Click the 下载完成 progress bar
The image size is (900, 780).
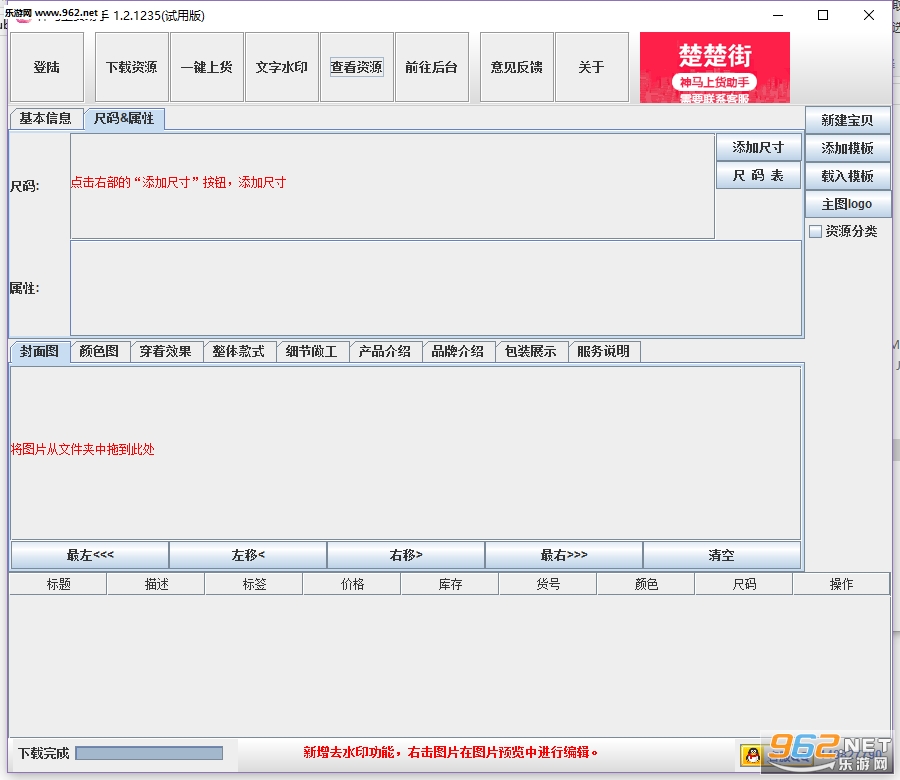(149, 753)
